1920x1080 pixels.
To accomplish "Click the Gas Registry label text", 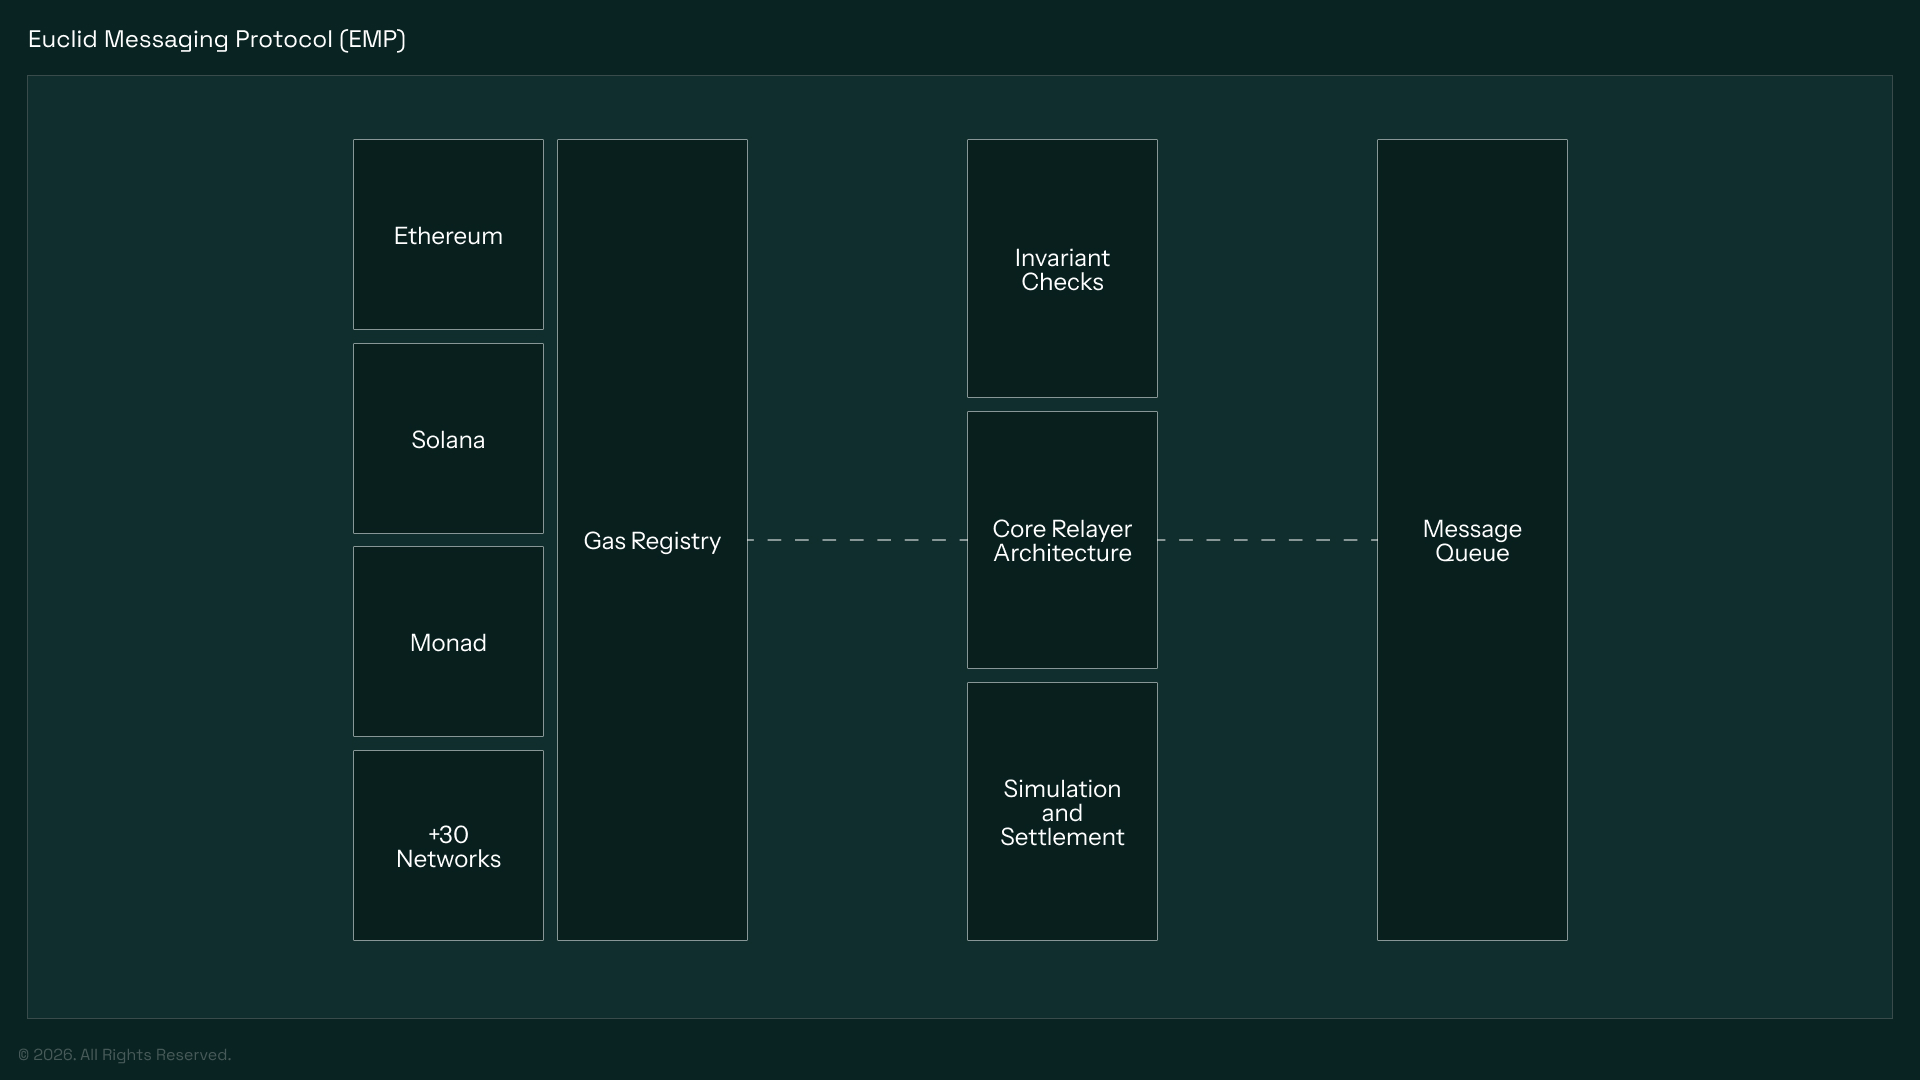I will point(652,541).
